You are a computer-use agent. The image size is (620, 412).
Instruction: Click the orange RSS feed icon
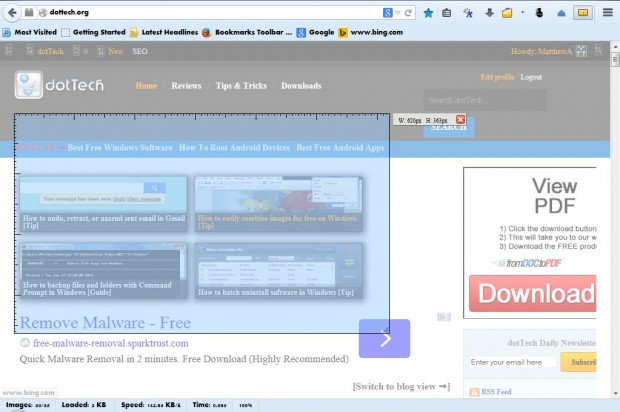point(474,392)
